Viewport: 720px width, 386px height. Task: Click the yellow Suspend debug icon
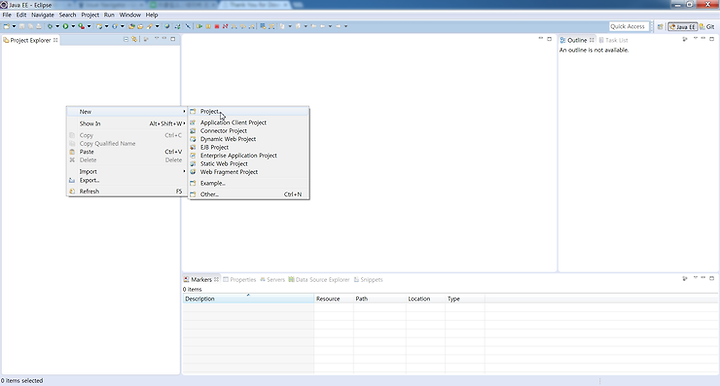point(208,26)
